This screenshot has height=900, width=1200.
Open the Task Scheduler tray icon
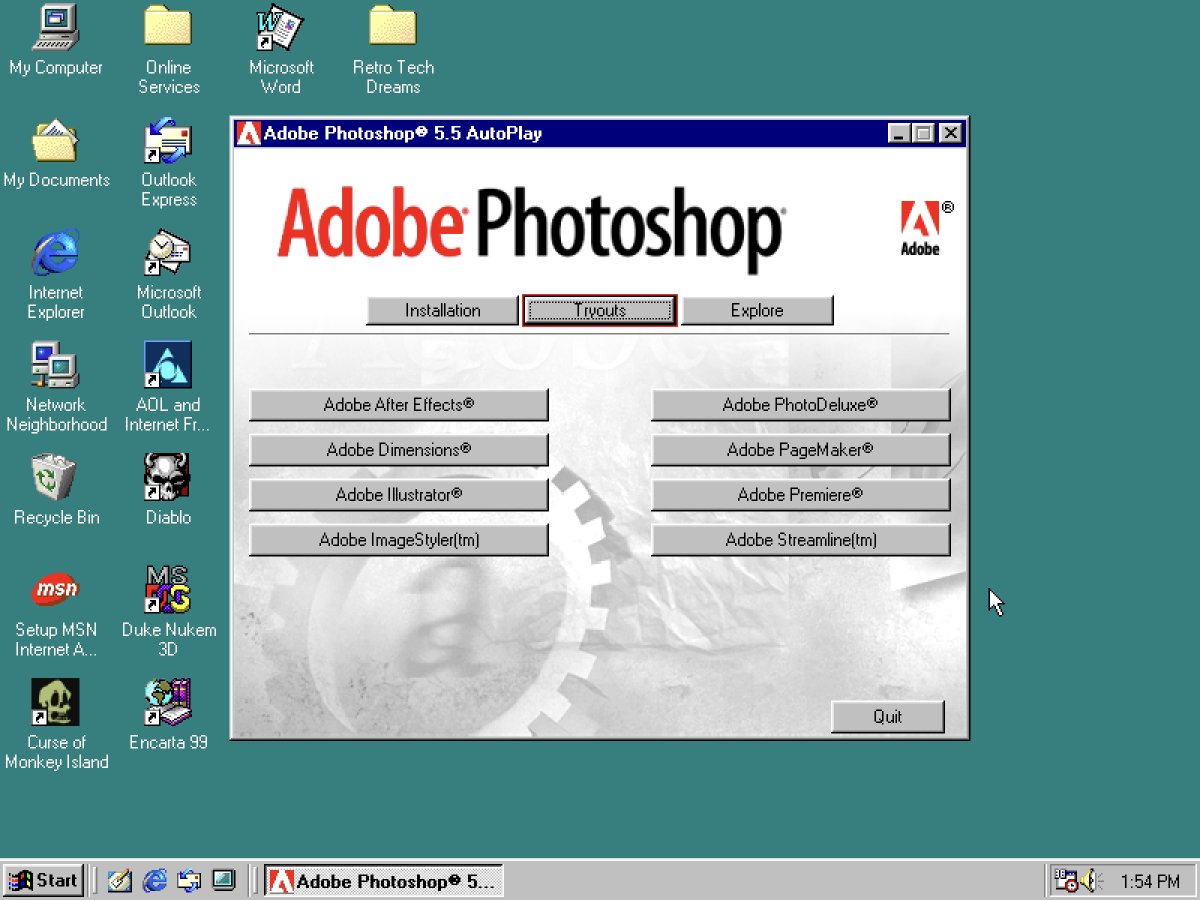point(1065,881)
